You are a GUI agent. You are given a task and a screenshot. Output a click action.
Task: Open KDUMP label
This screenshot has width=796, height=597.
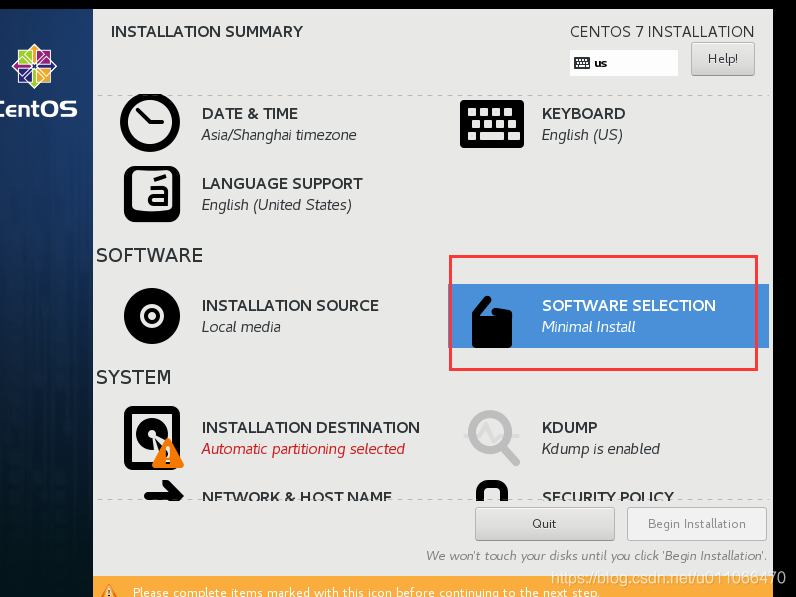point(570,427)
